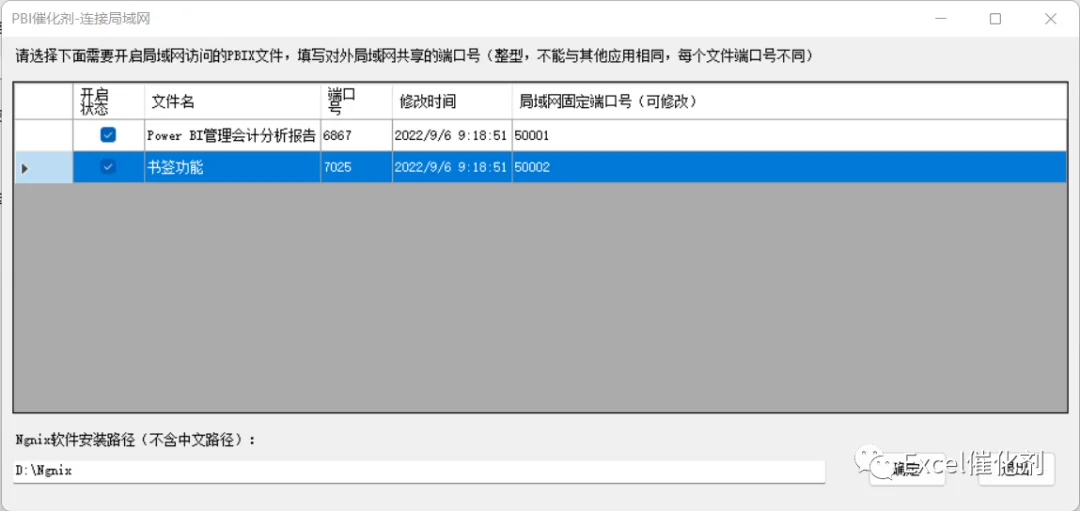Image resolution: width=1080 pixels, height=511 pixels.
Task: Click the 修改时间 column header
Action: coord(452,101)
